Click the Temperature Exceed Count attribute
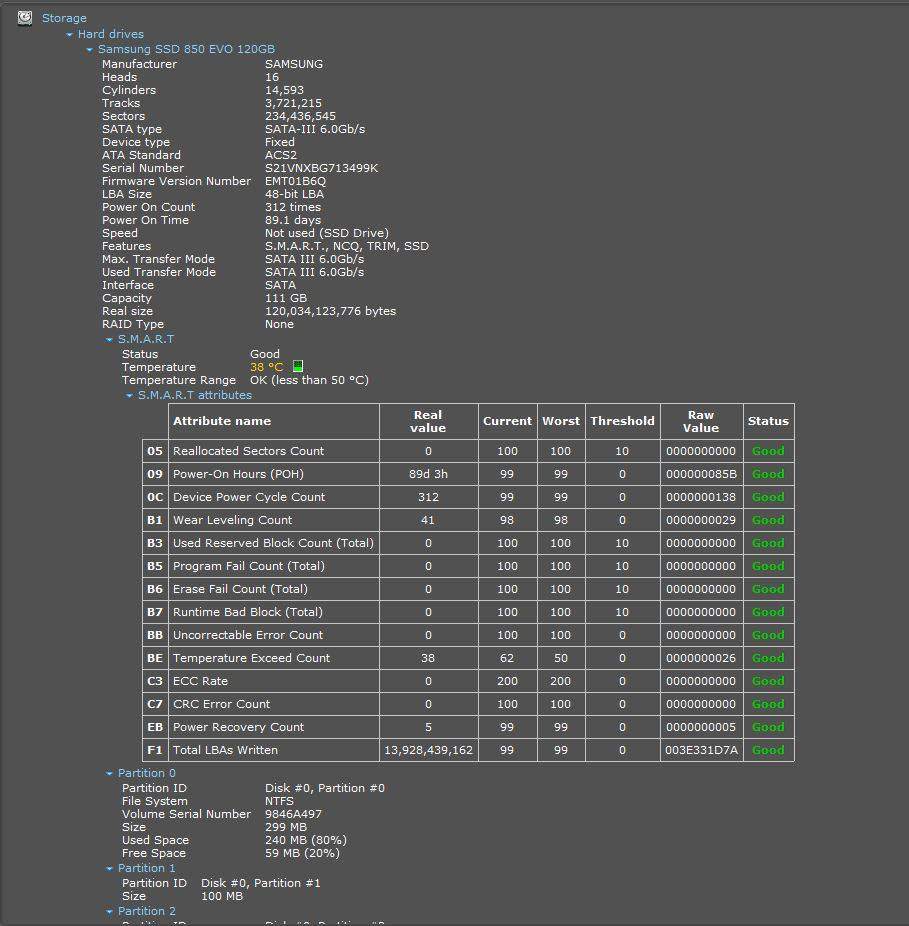909x926 pixels. coord(252,658)
